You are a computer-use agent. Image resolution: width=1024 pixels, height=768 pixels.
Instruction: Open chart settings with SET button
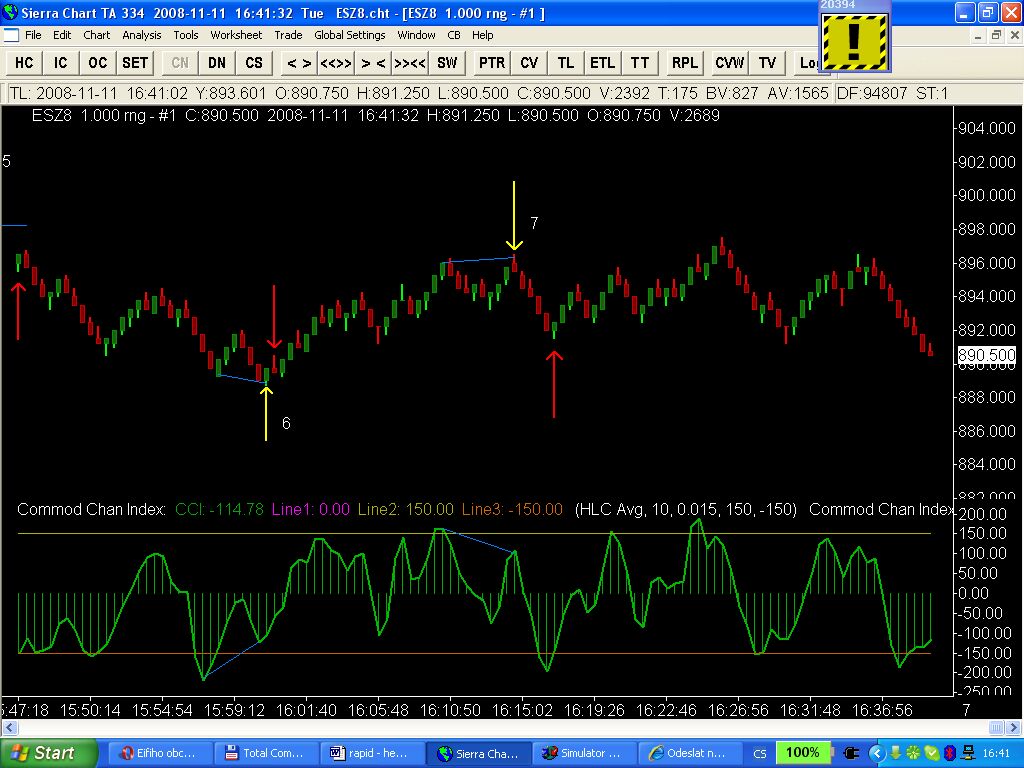(x=135, y=63)
